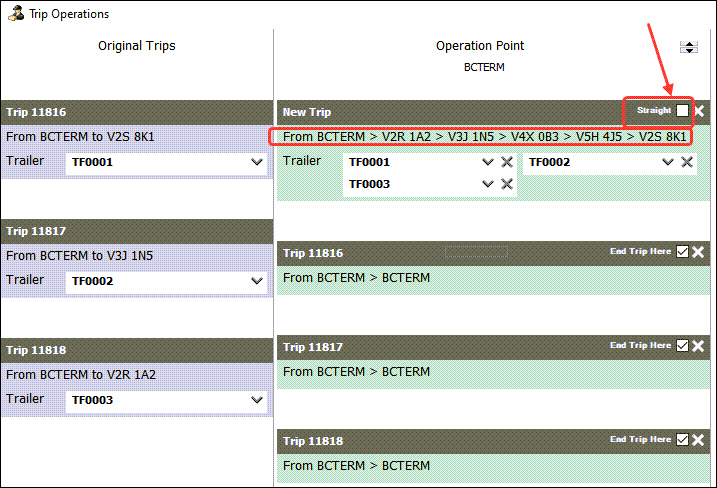Screen dimensions: 717x488
Task: Open Trailer dropdown for original Trip 11817
Action: point(256,282)
